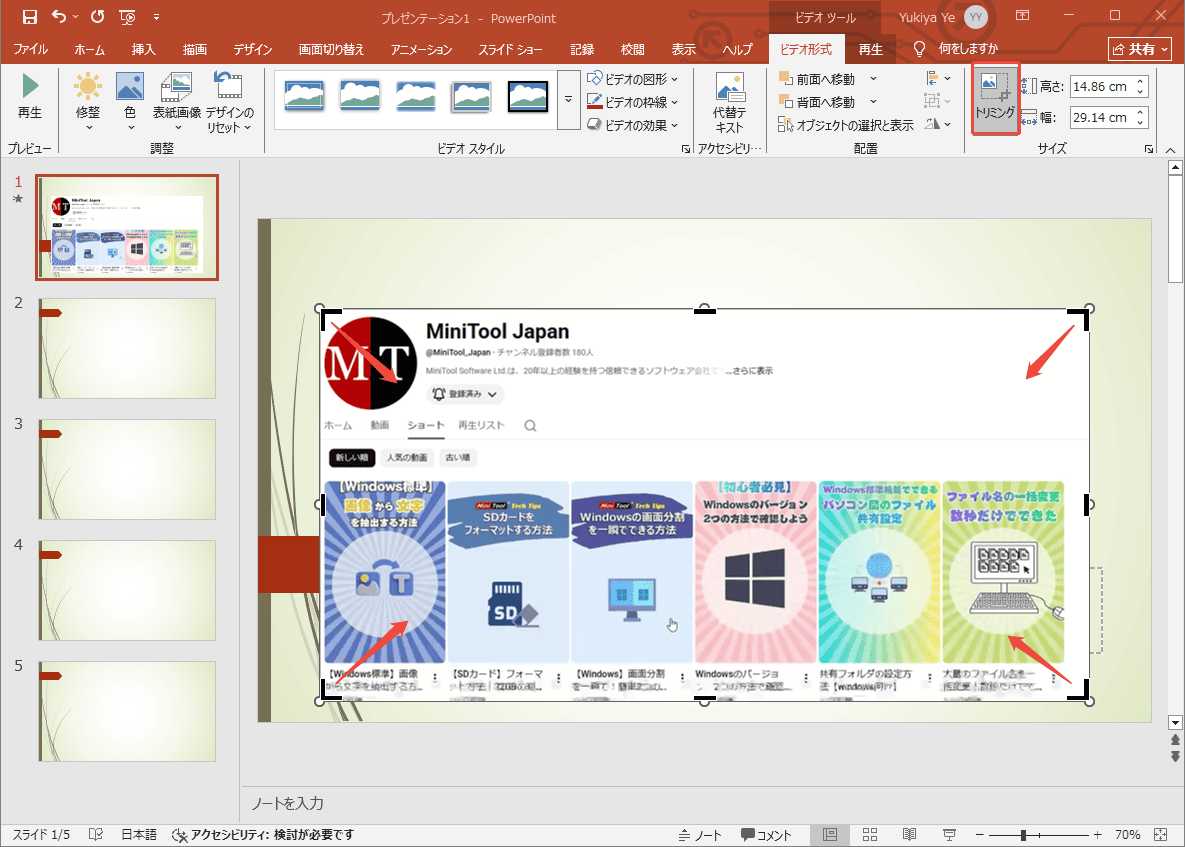Switch to the 再生 (Playback) ribbon tab

(x=870, y=48)
